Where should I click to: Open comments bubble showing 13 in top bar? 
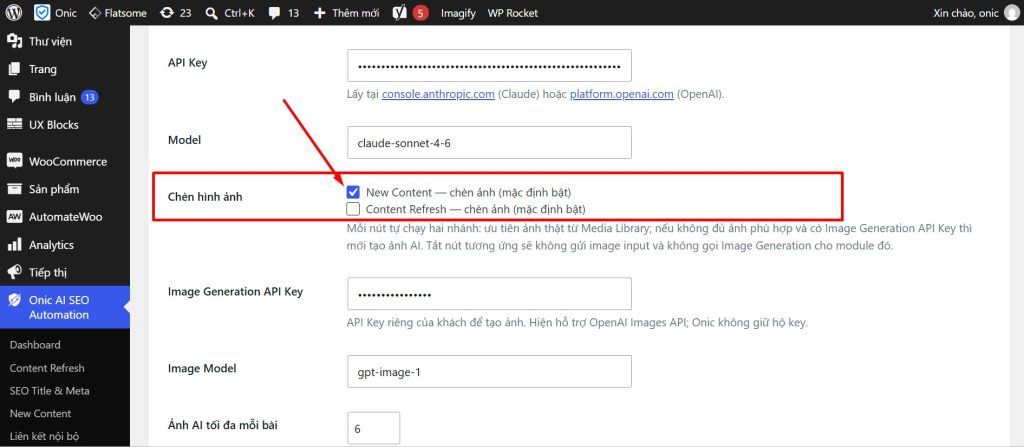(x=274, y=12)
